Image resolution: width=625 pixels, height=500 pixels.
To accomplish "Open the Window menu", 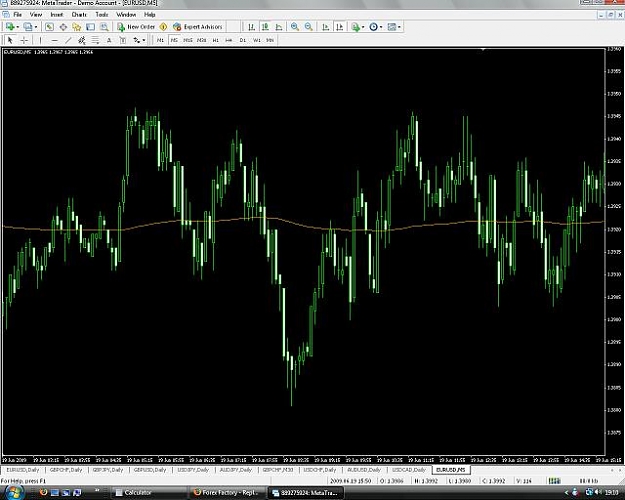I will 126,14.
